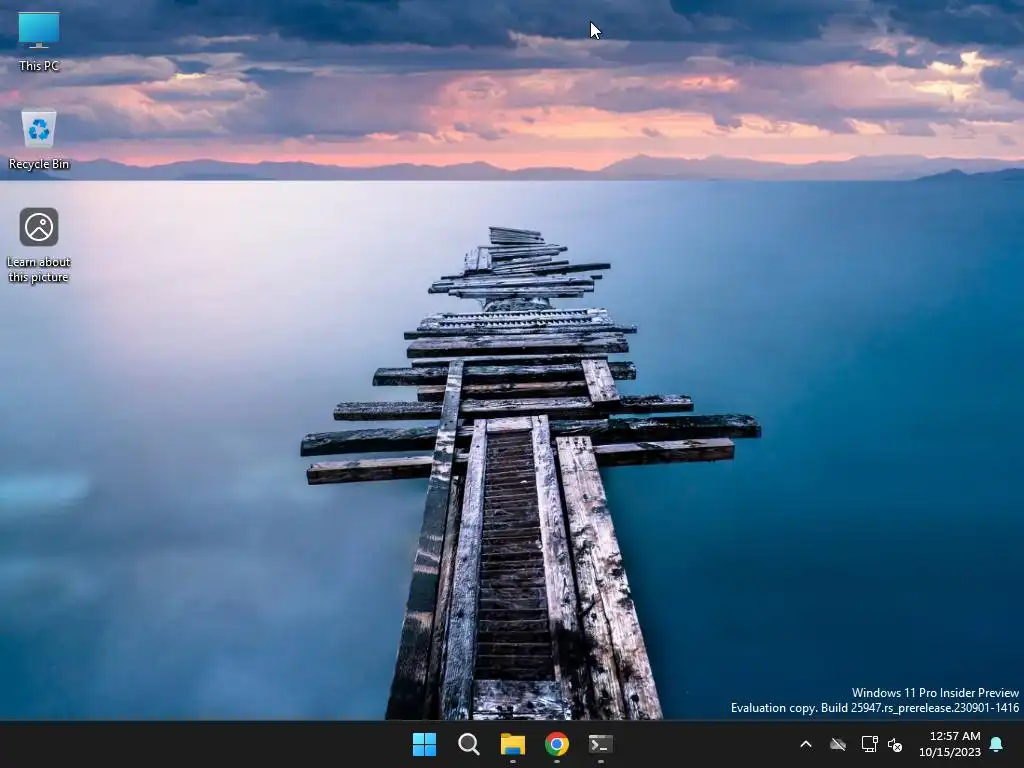Image resolution: width=1024 pixels, height=768 pixels.
Task: Open Google Chrome from the taskbar
Action: [x=557, y=744]
